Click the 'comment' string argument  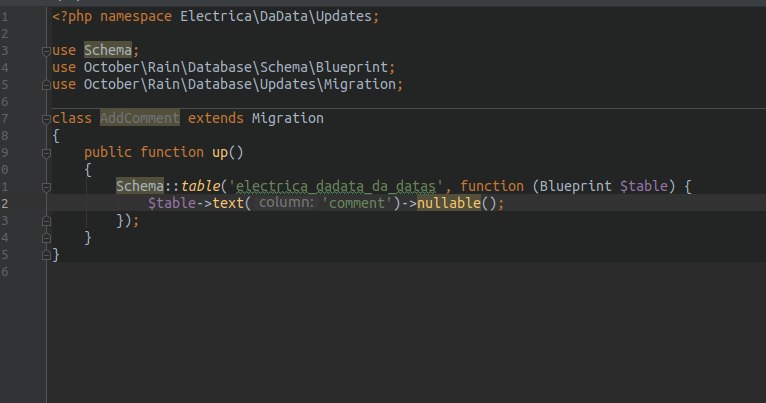coord(357,203)
